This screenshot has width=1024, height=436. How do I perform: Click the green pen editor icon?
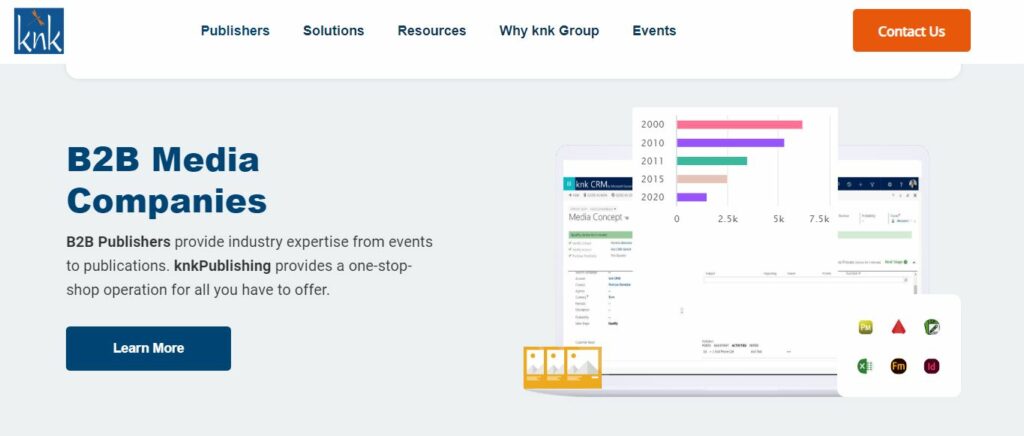931,327
